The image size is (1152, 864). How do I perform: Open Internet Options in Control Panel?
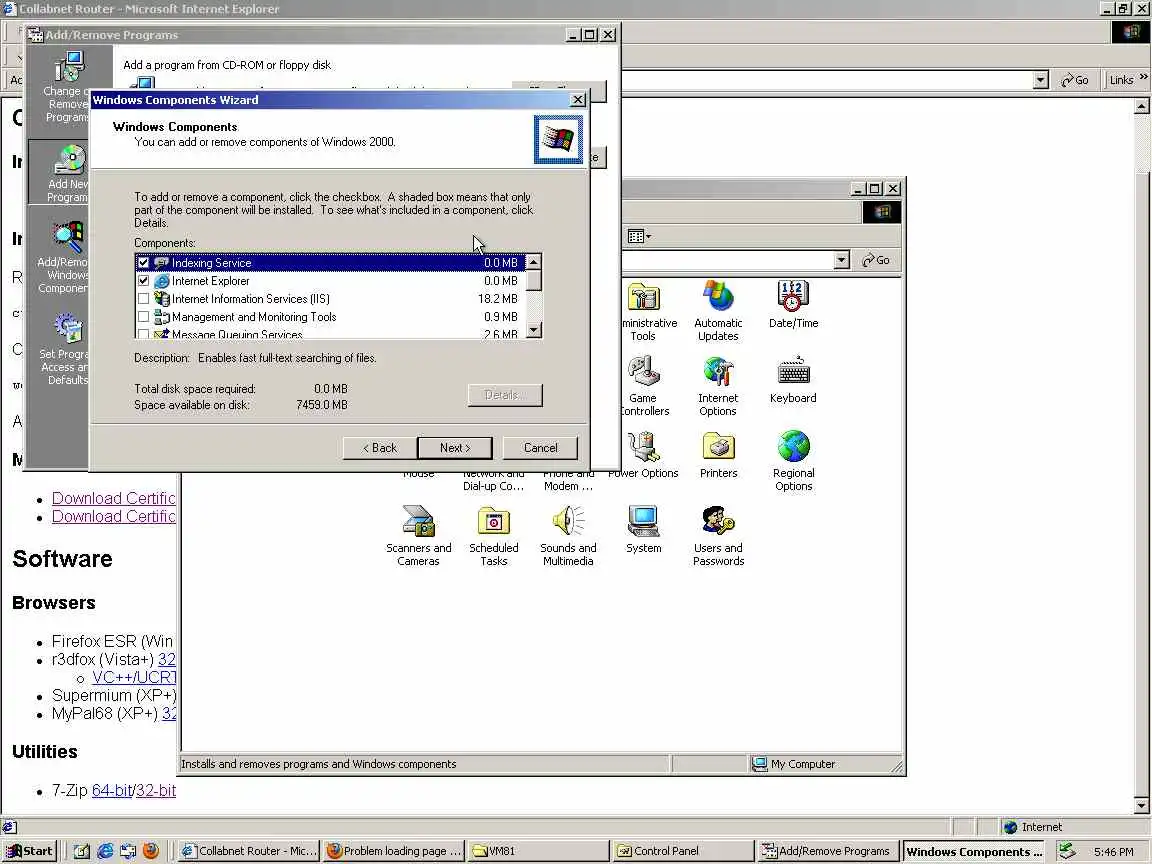718,386
